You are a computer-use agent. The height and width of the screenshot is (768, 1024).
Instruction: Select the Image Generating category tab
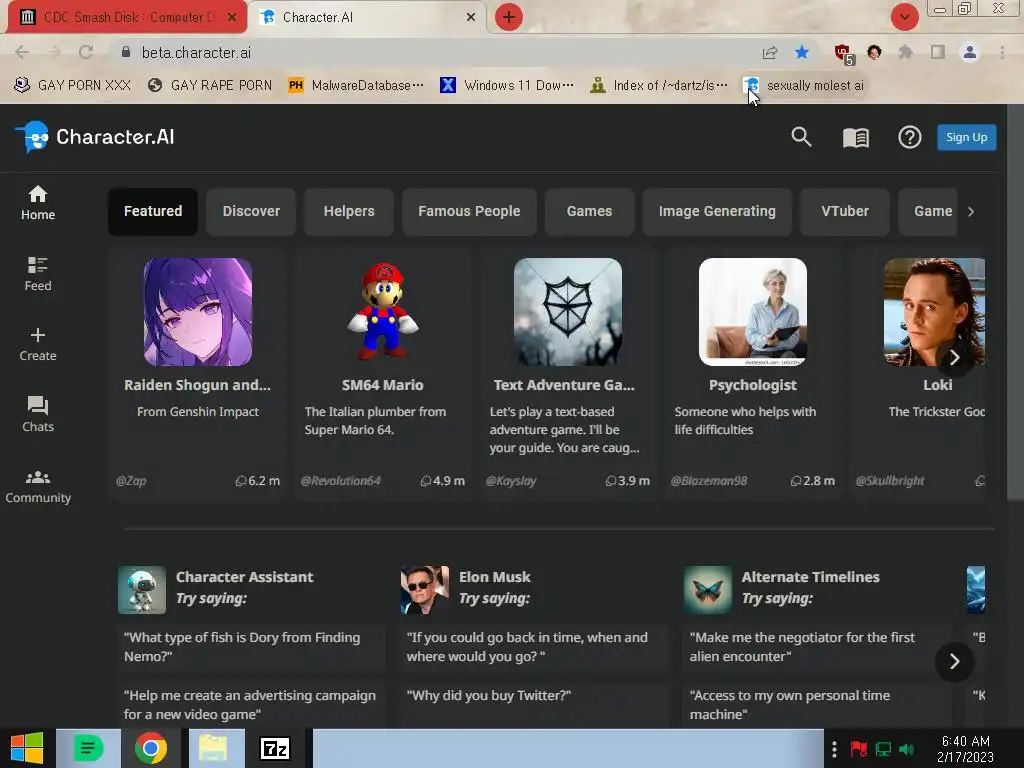(x=717, y=212)
